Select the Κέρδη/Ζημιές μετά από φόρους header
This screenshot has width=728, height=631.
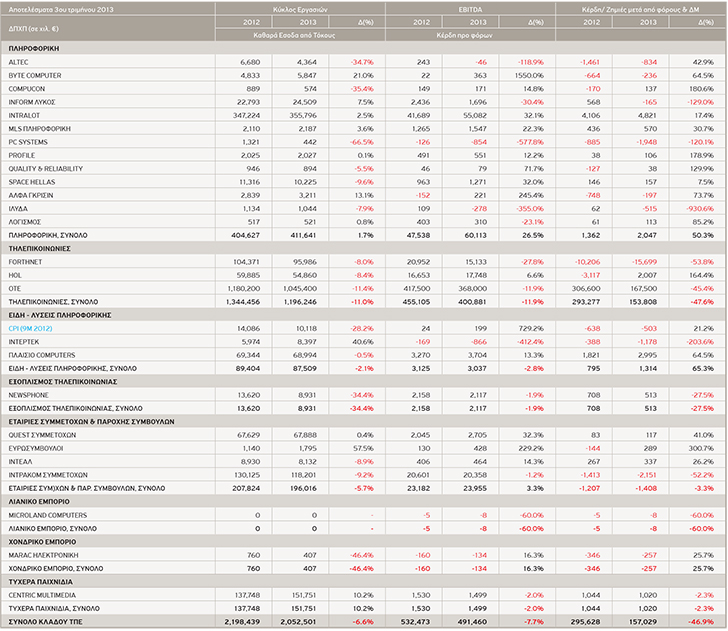pos(640,9)
